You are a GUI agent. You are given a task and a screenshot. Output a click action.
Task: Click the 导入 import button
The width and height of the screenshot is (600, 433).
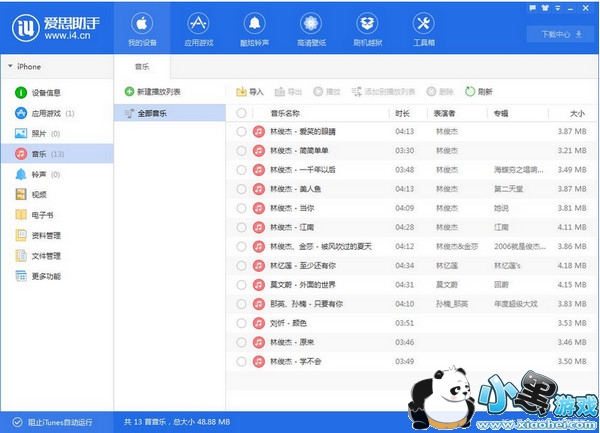point(249,91)
